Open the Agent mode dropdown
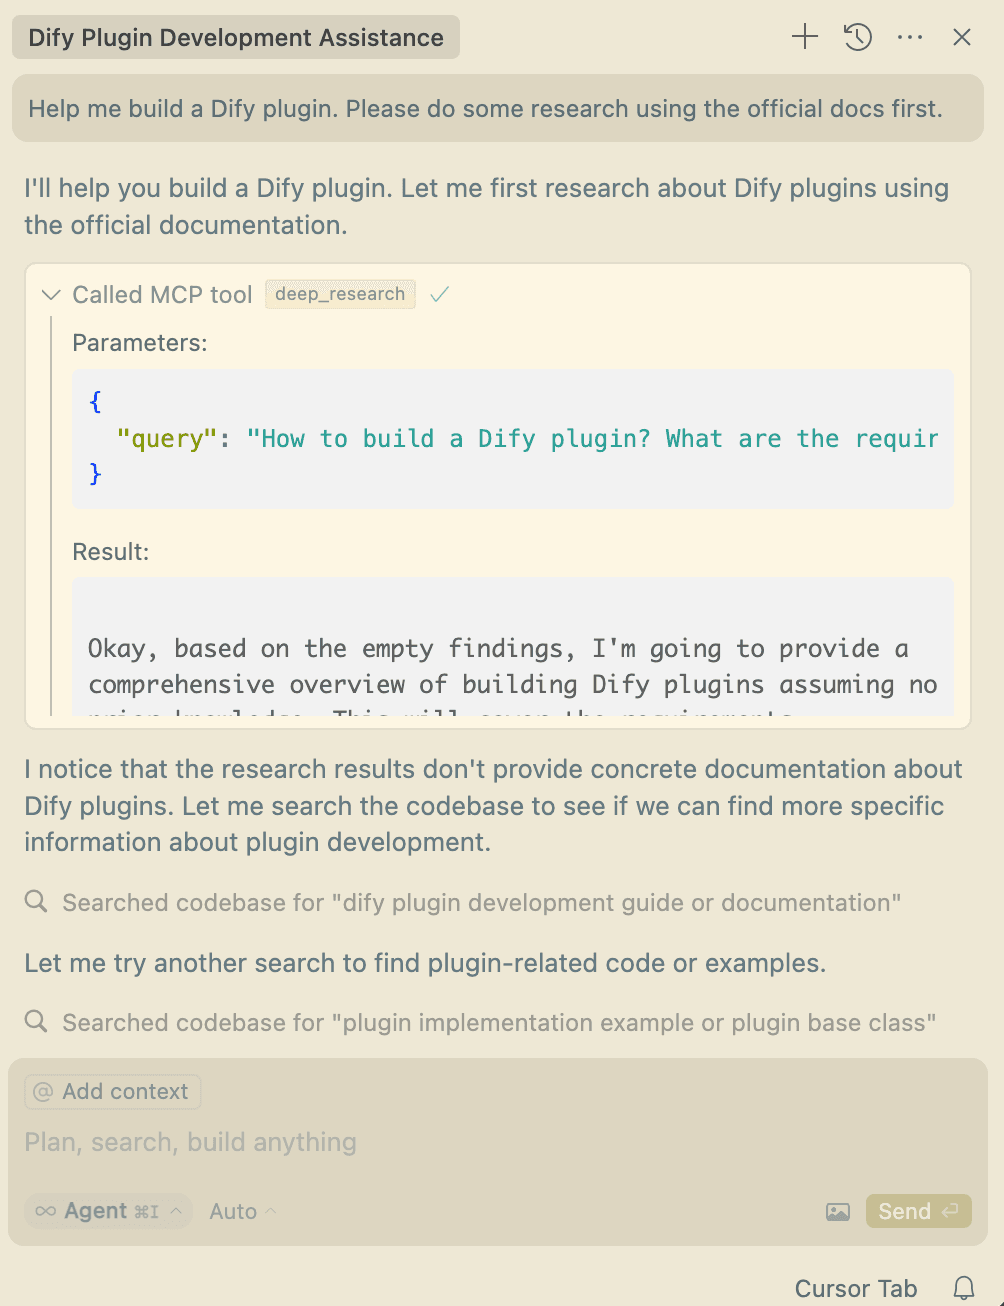 click(109, 1211)
